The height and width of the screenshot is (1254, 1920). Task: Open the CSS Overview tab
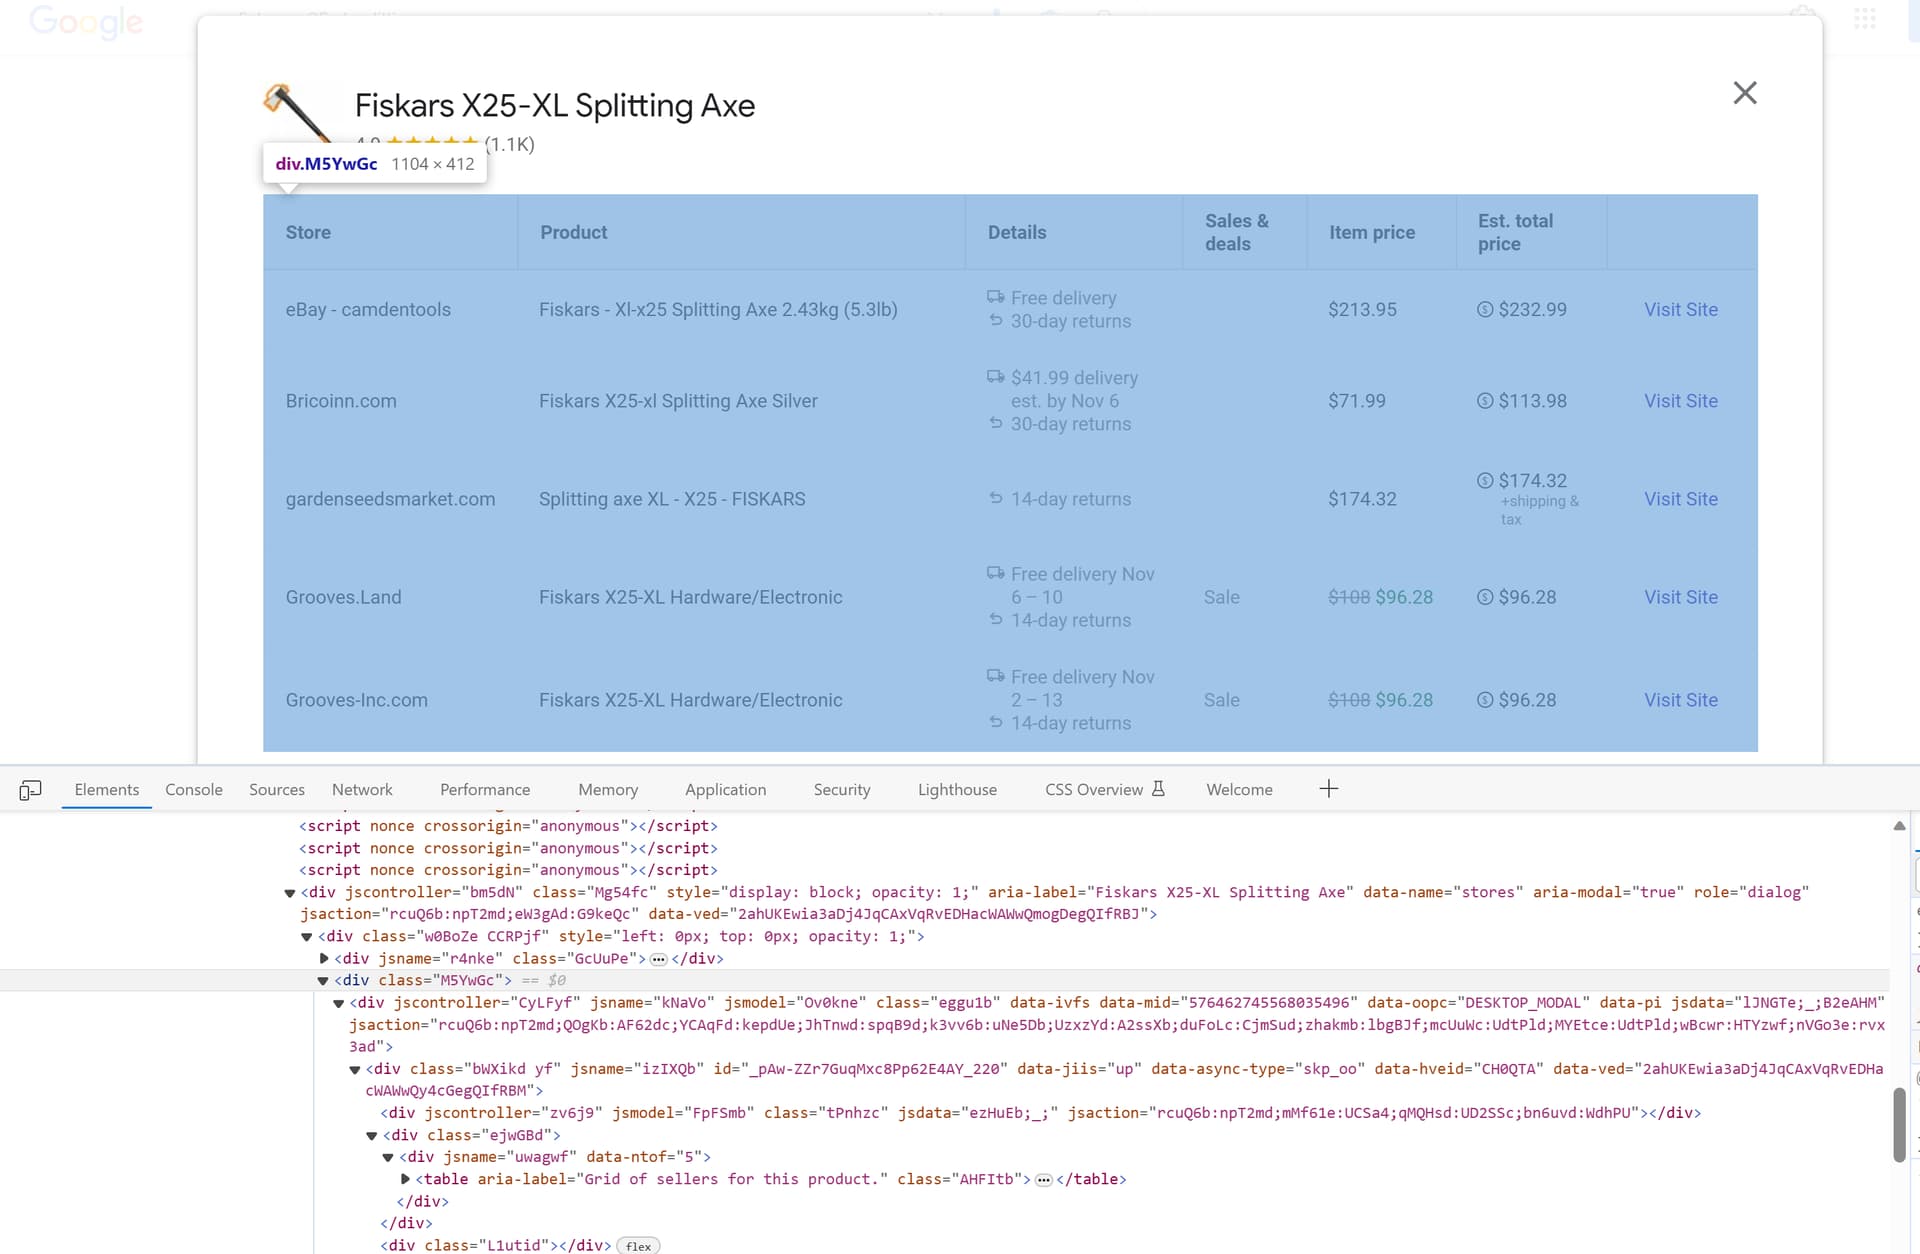(x=1094, y=789)
